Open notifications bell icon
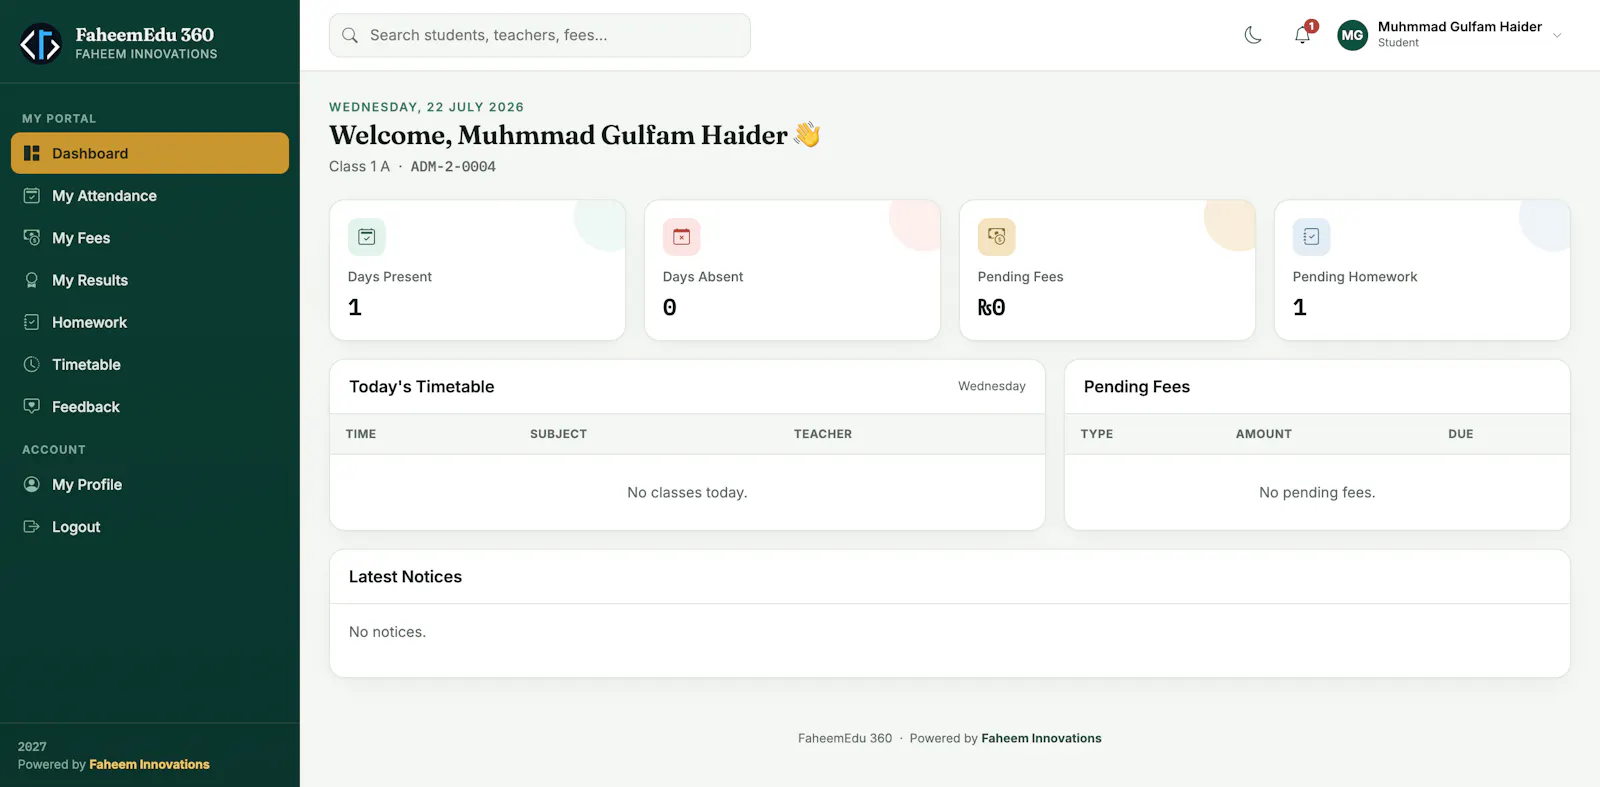Screen dimensions: 1600x787 pos(1302,35)
